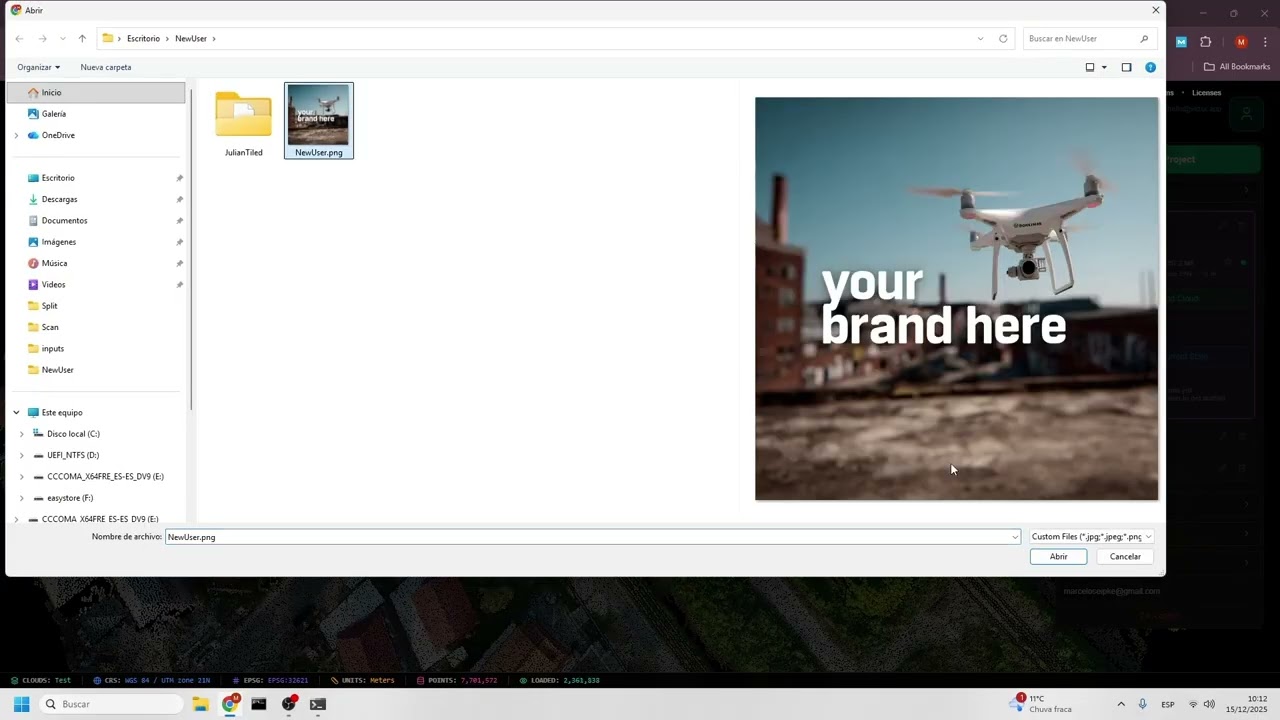The height and width of the screenshot is (720, 1280).
Task: Click the NewUser breadcrumb in address bar
Action: (x=191, y=39)
